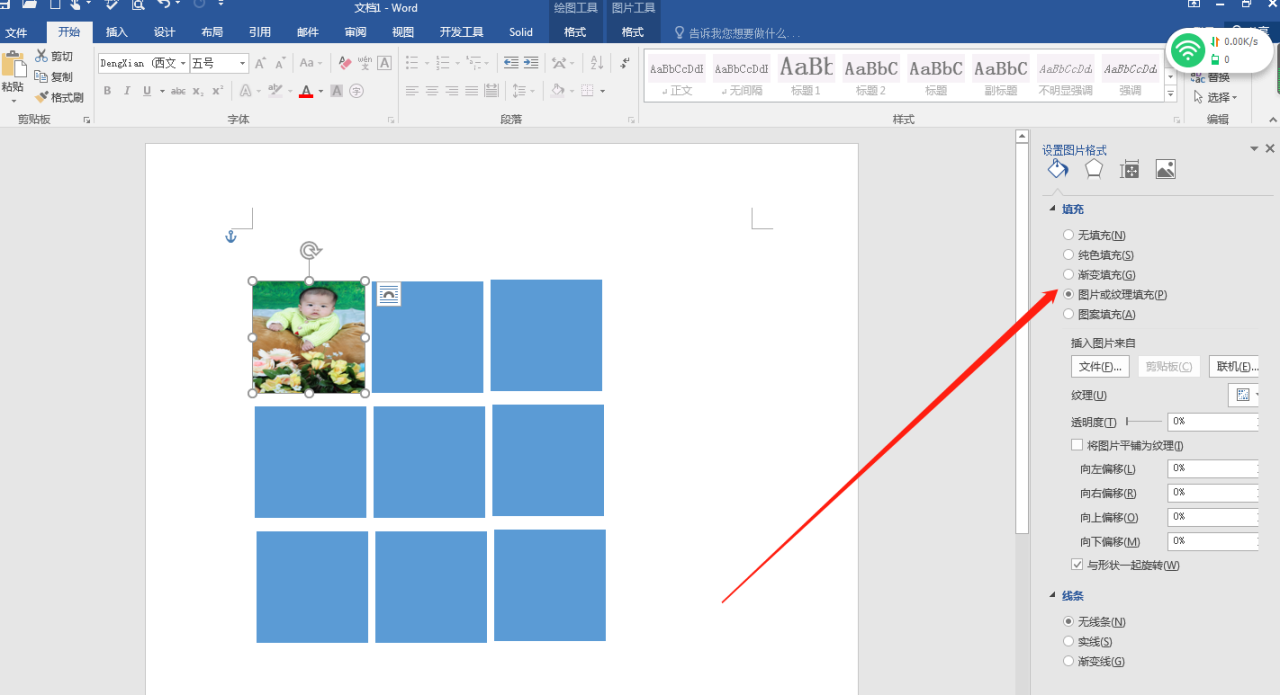
Task: Click the decrease indent icon
Action: pyautogui.click(x=511, y=63)
